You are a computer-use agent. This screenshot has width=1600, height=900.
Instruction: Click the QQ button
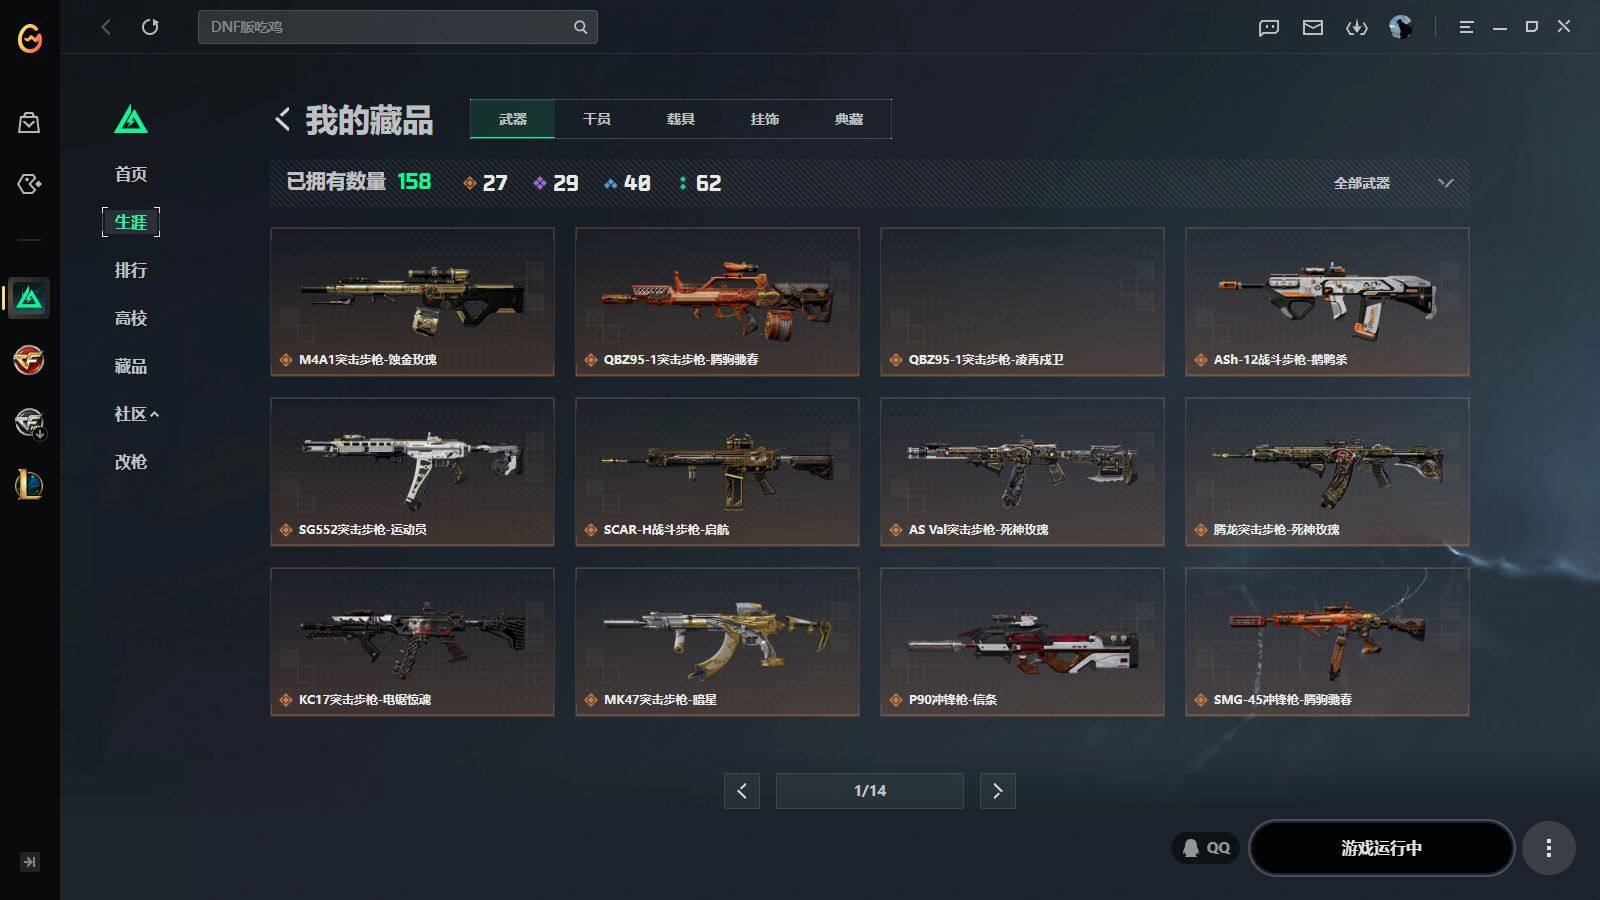pos(1206,848)
